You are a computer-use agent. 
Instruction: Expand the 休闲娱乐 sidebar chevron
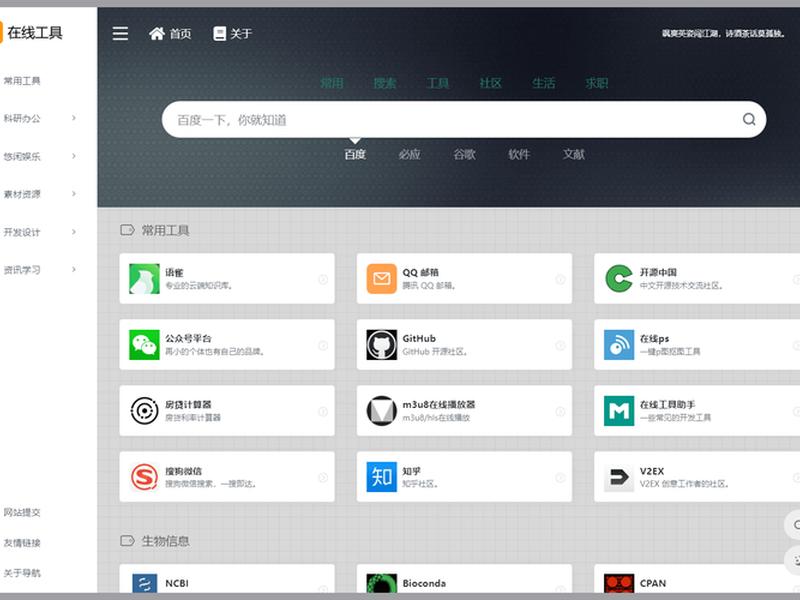pyautogui.click(x=74, y=156)
